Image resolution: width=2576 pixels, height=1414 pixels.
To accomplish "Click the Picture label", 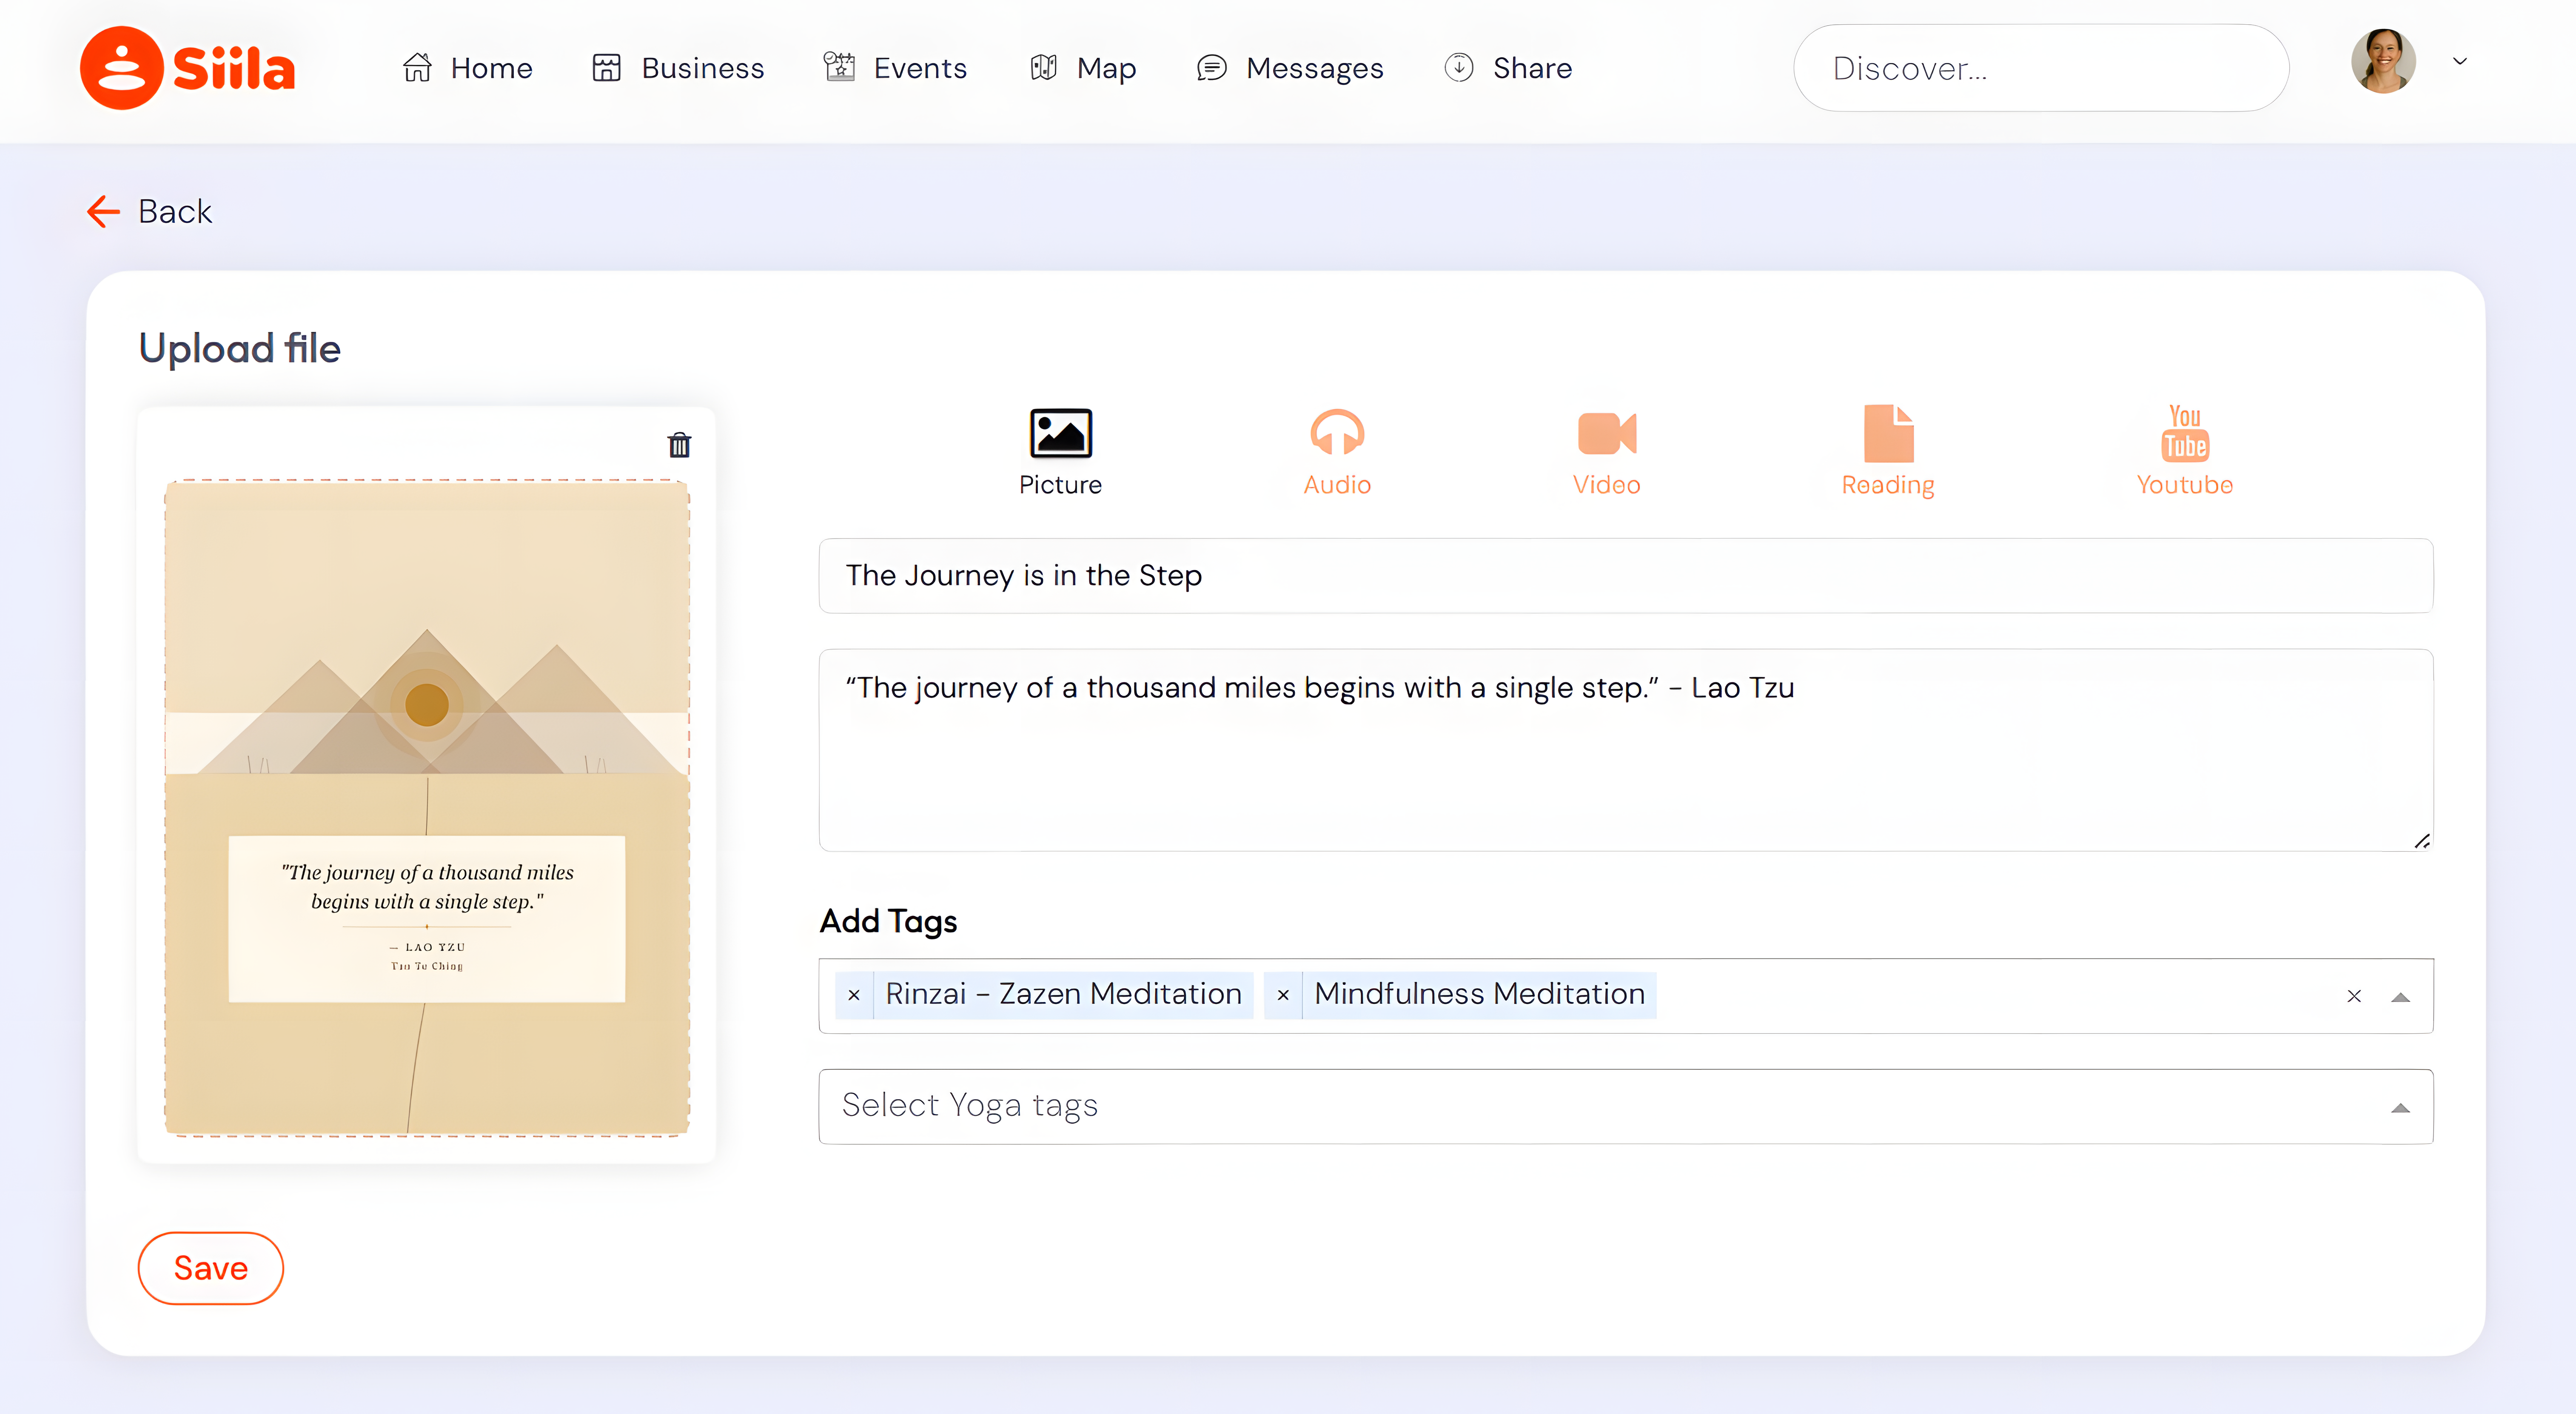I will tap(1060, 485).
